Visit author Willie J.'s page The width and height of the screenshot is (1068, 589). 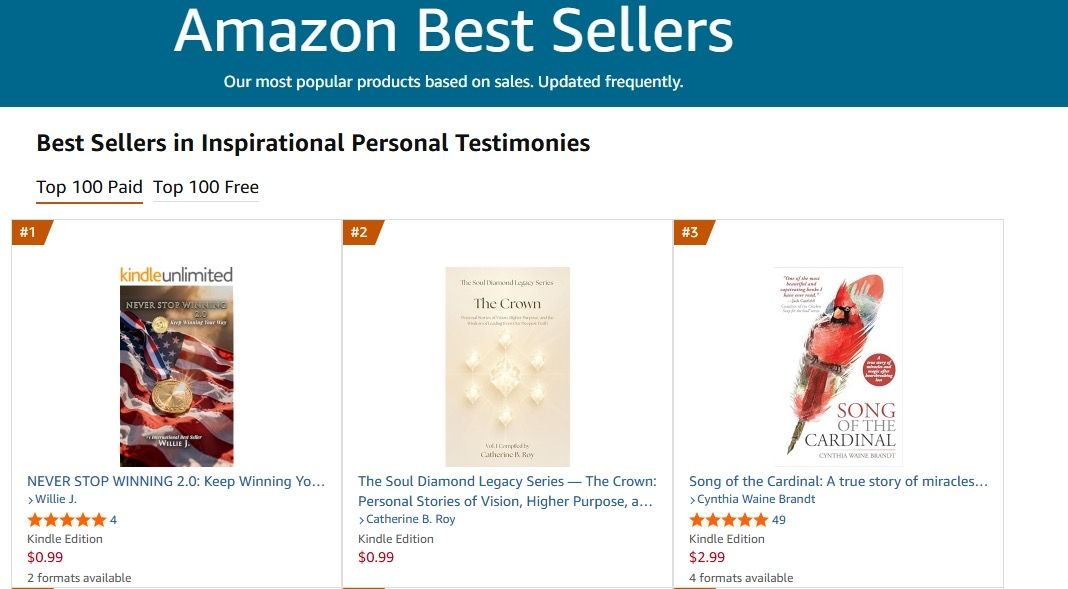tap(56, 499)
